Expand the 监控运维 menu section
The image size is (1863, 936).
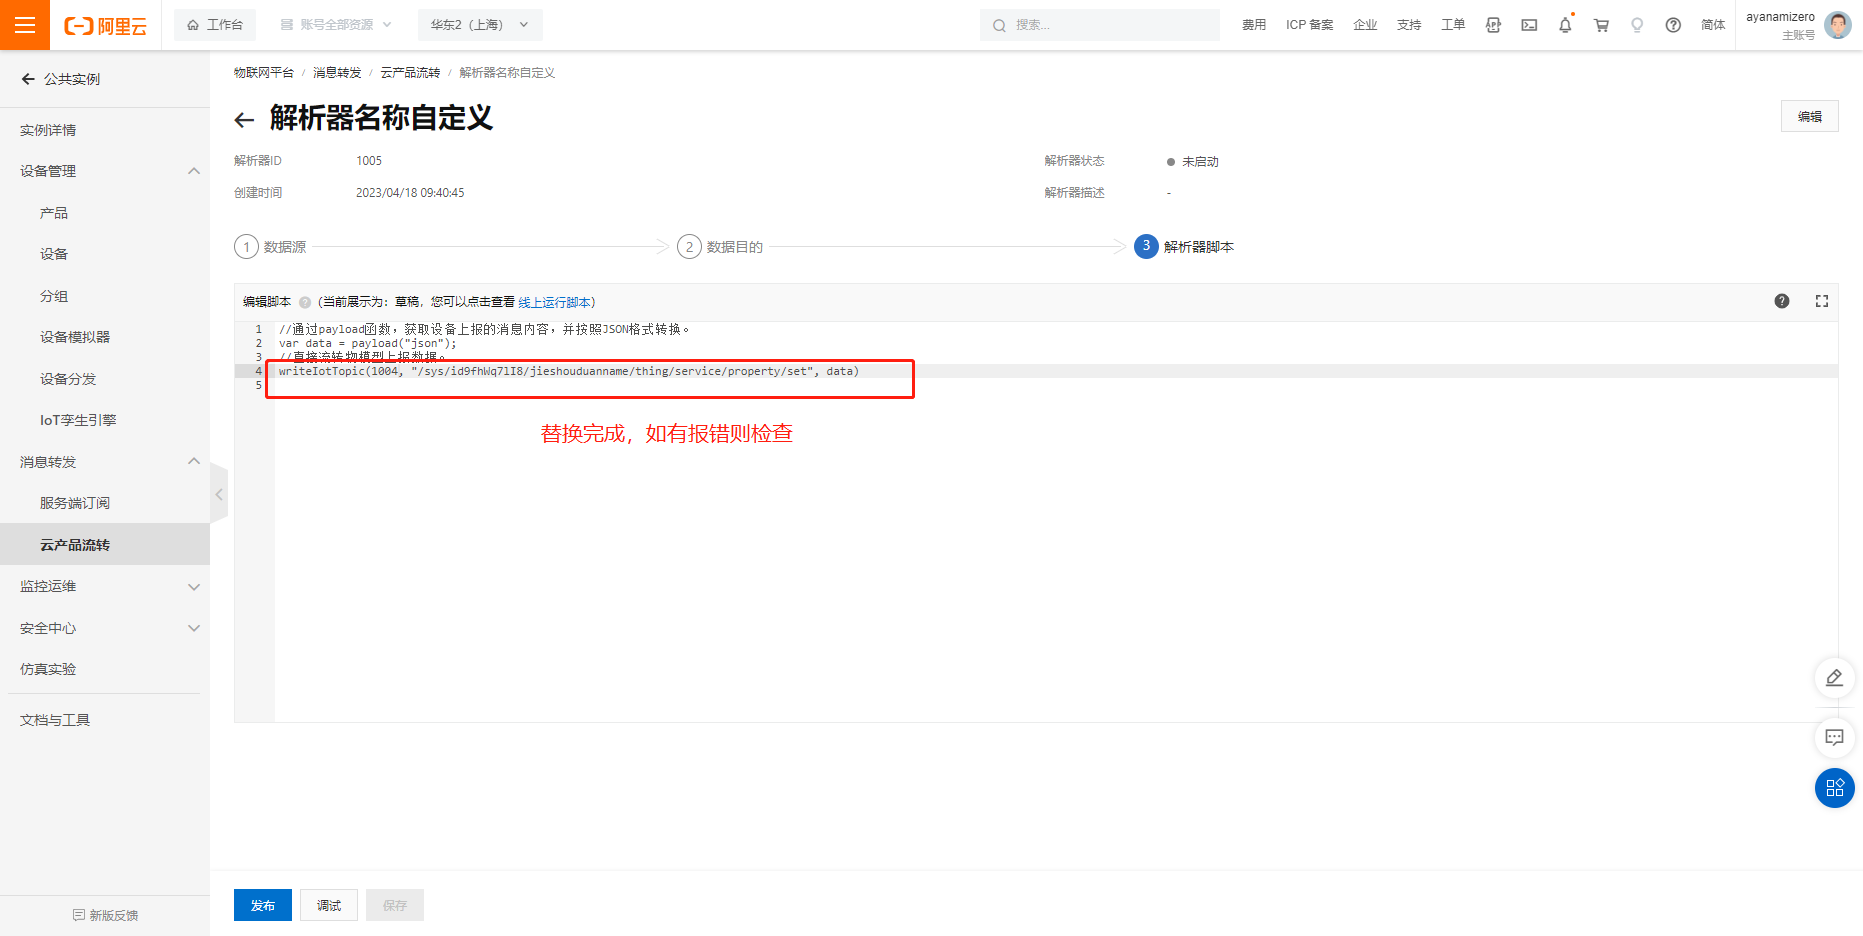coord(194,587)
